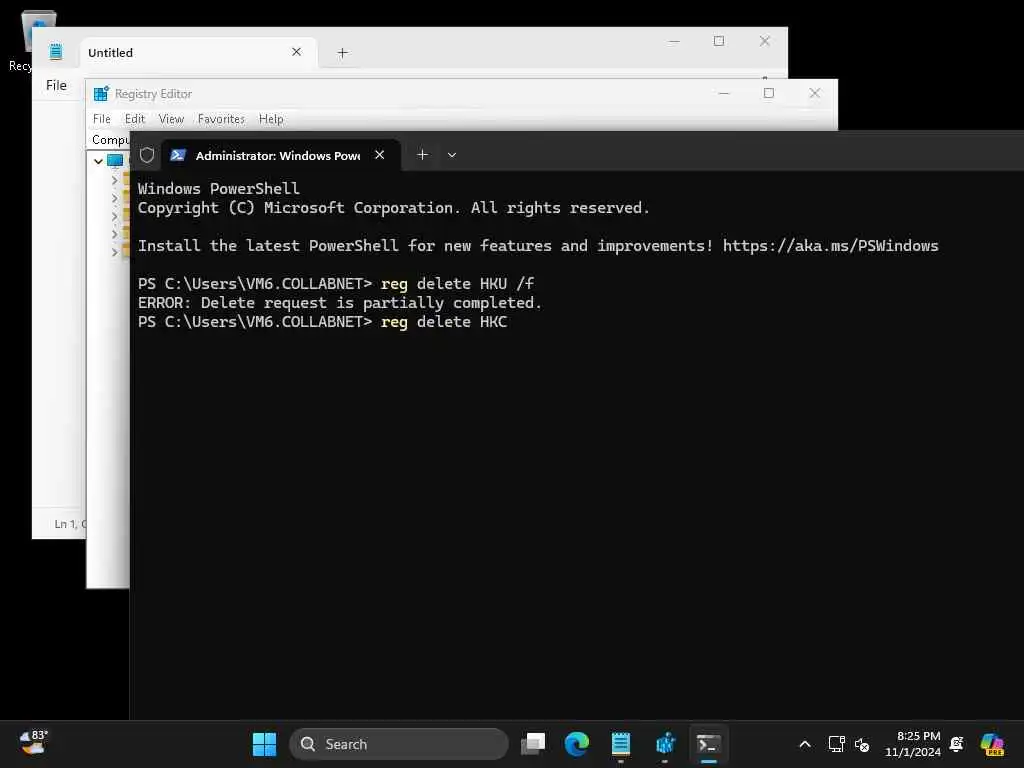Image resolution: width=1024 pixels, height=768 pixels.
Task: Click the 'ERROR: Delete request is partially completed.' line
Action: (340, 302)
